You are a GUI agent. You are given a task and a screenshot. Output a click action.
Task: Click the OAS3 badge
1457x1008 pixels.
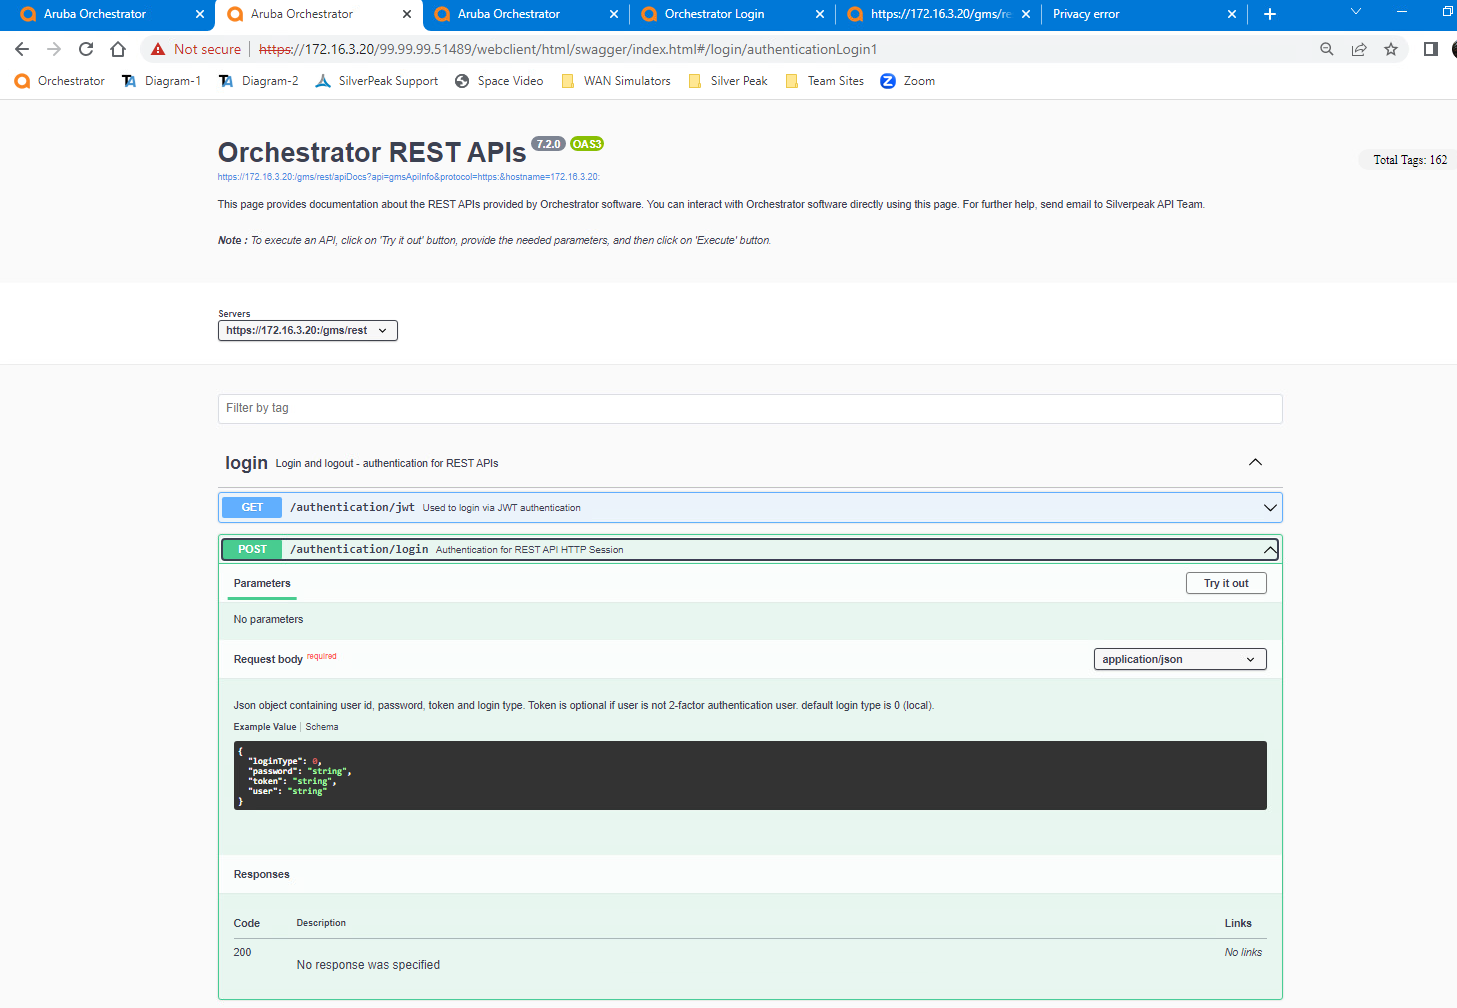(587, 144)
